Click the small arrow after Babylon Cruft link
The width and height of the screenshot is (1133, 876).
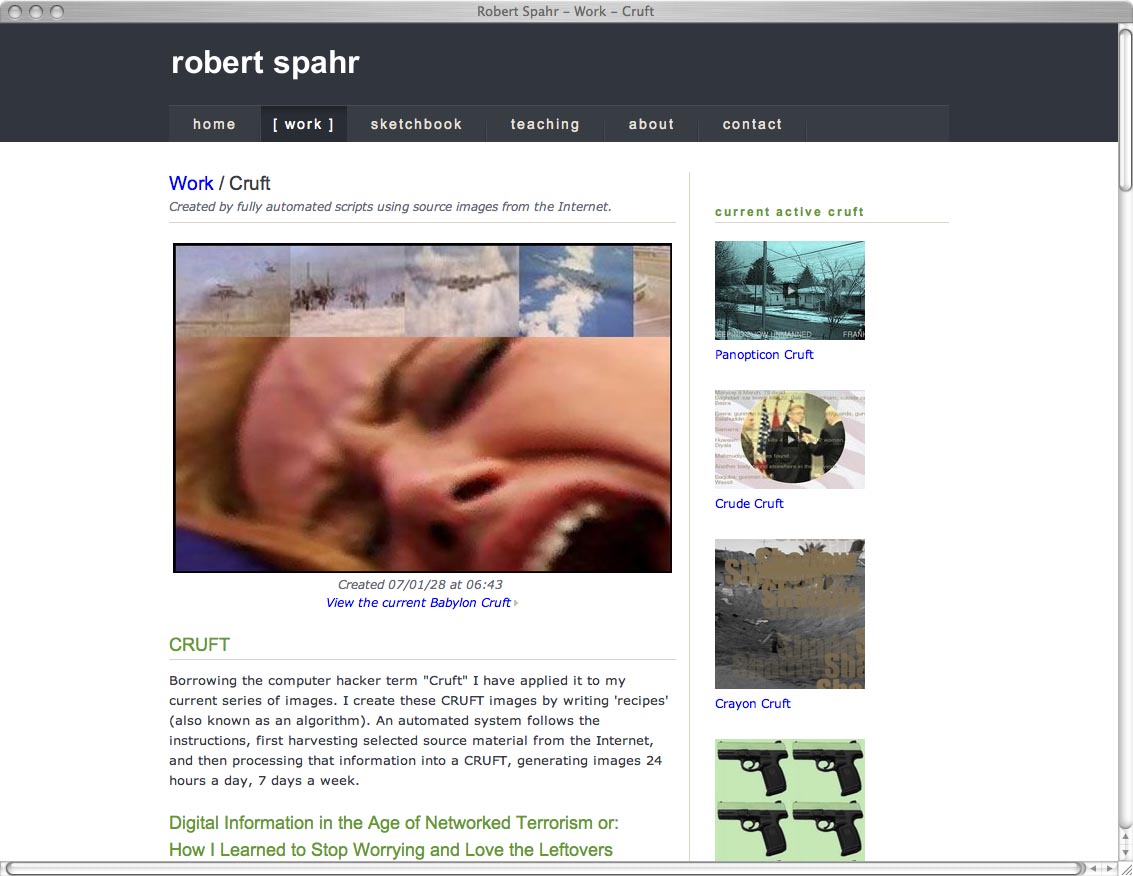click(x=516, y=603)
